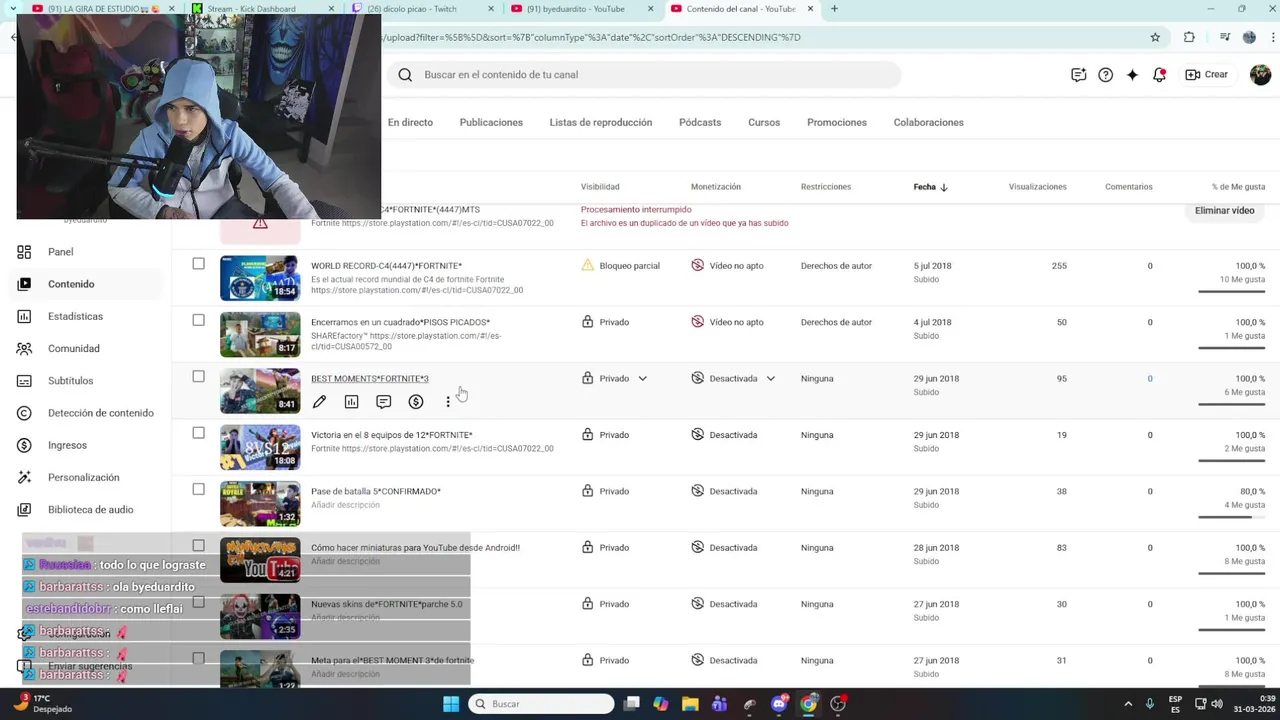Select checkbox for BEST MOMENTS*FORTNITE*3 video
This screenshot has height=720, width=1280.
pos(198,377)
